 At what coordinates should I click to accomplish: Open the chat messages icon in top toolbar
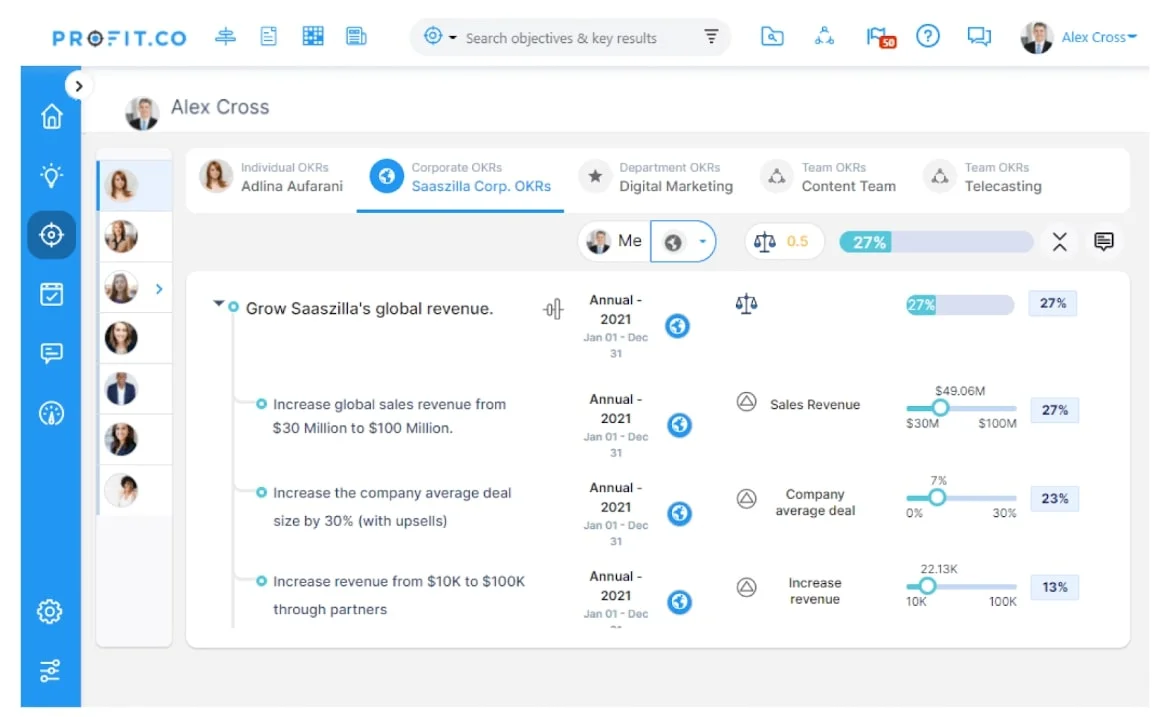click(979, 36)
